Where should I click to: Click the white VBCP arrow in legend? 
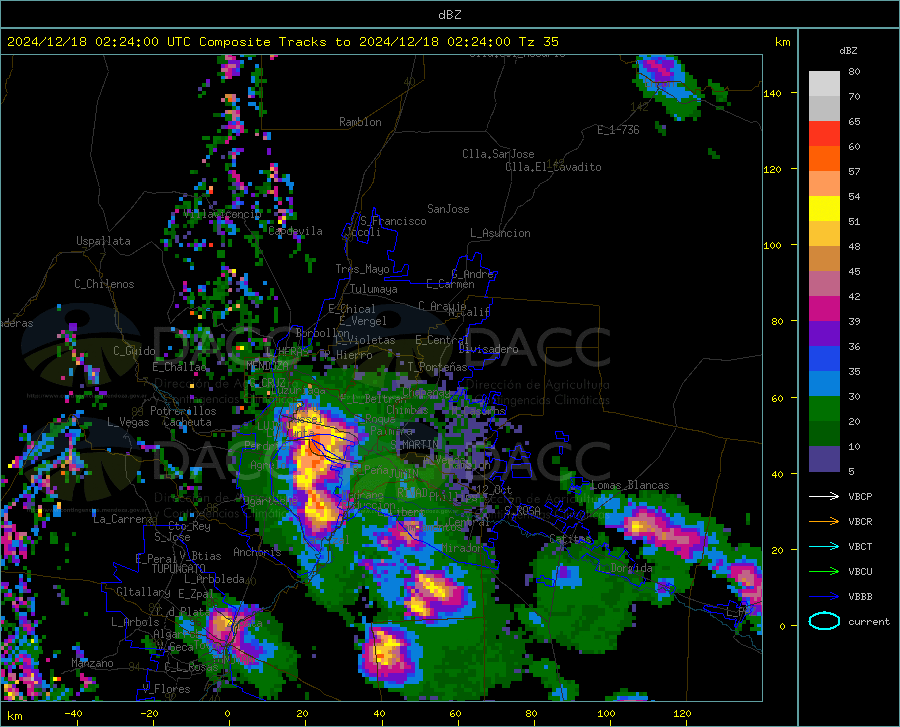(x=824, y=496)
